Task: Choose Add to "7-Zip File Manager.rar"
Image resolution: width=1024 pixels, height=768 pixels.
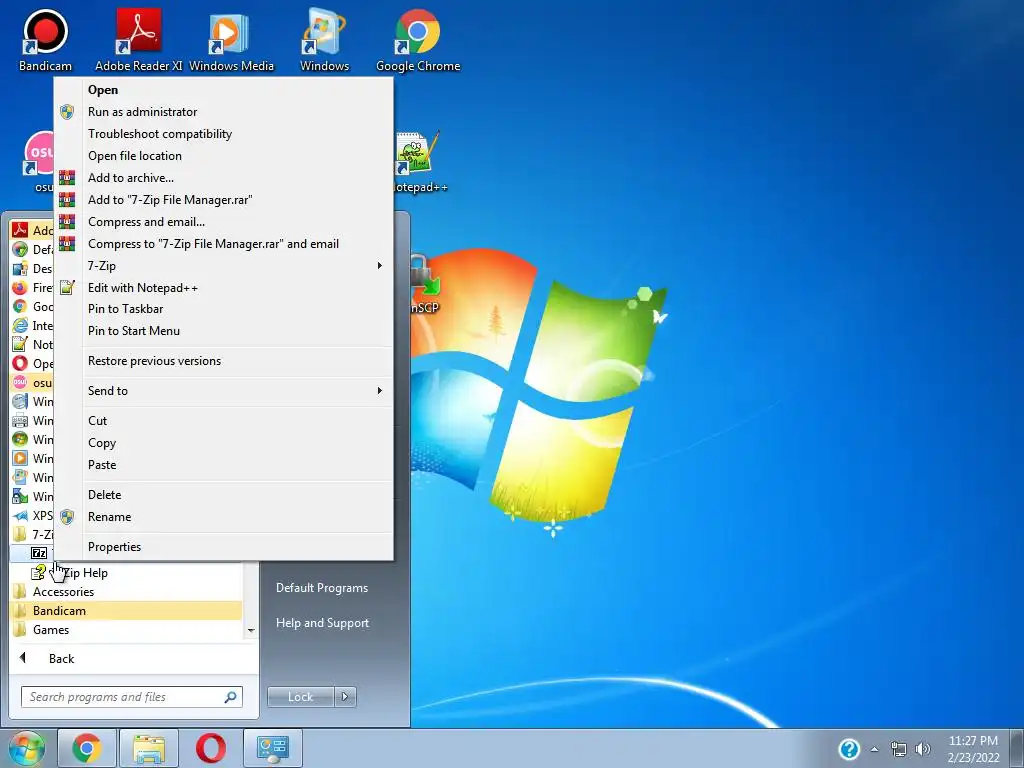Action: pyautogui.click(x=223, y=200)
